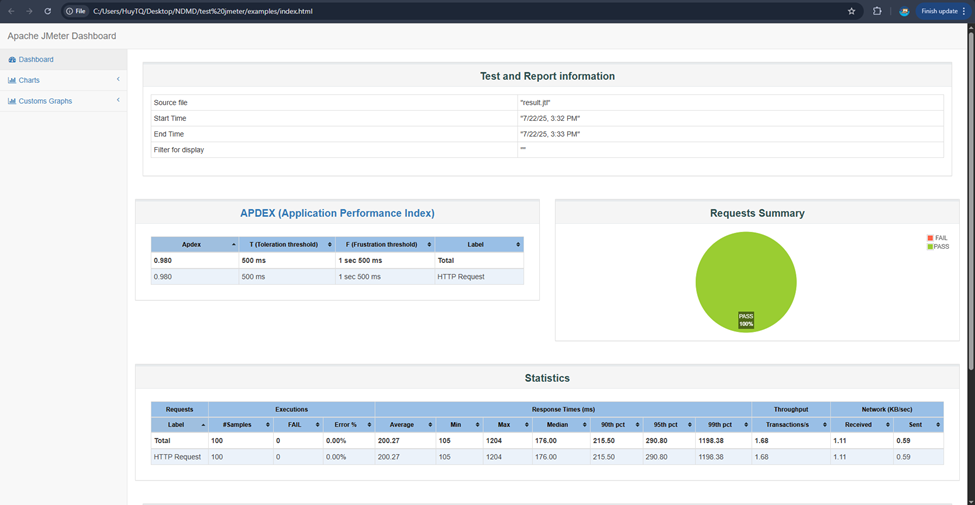The width and height of the screenshot is (975, 505).
Task: Click the browser back arrow
Action: pos(11,11)
